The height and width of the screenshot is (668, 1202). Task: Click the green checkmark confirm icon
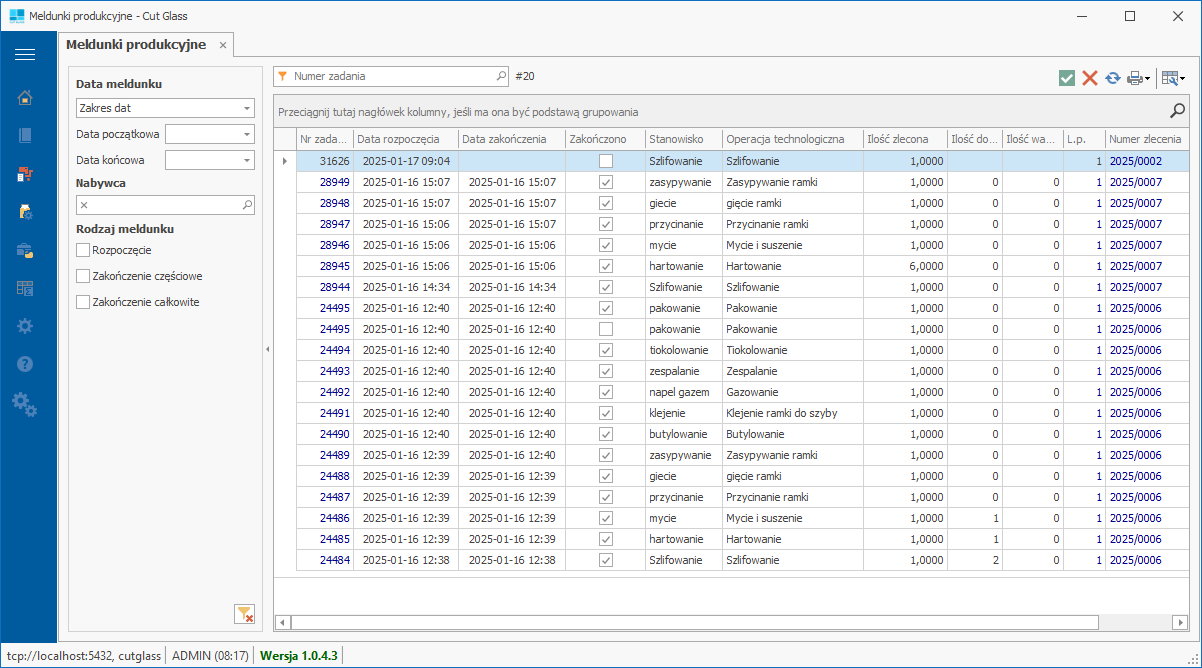click(x=1067, y=78)
